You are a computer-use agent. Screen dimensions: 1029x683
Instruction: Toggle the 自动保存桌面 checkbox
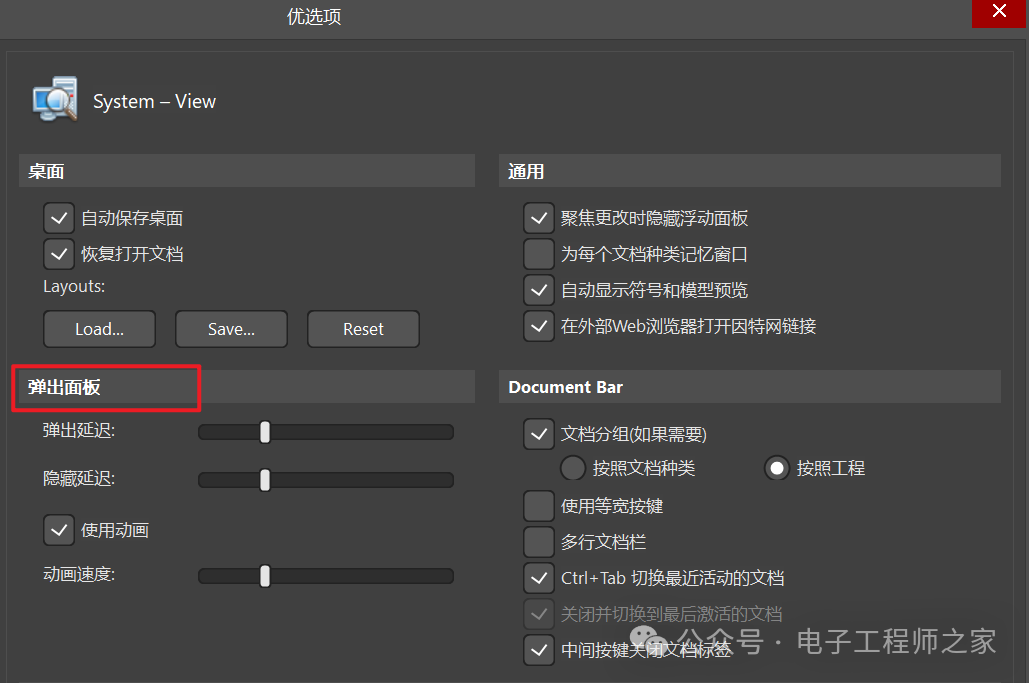tap(59, 218)
